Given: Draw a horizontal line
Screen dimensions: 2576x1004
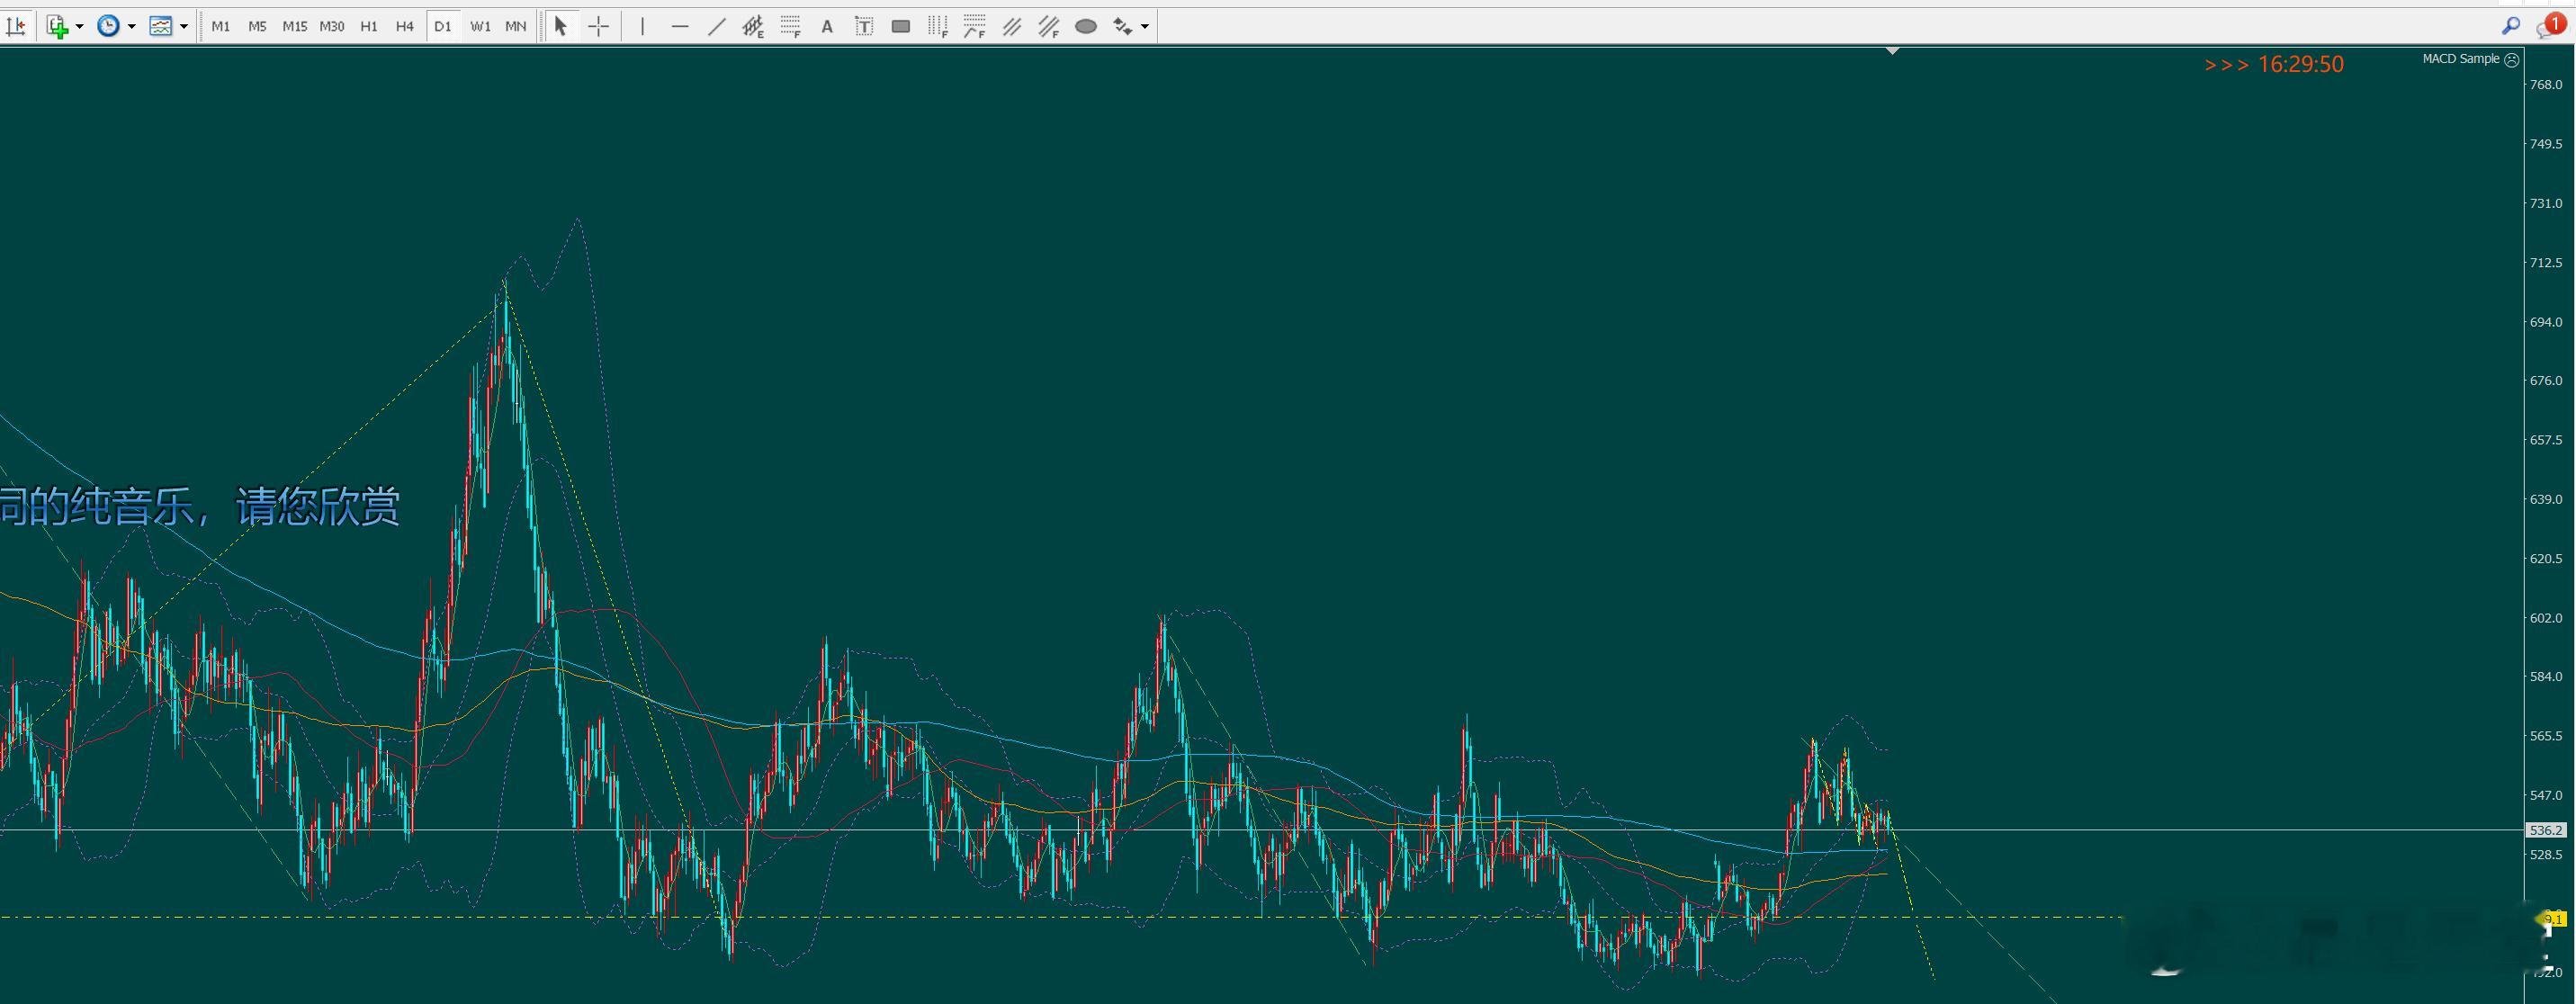Looking at the screenshot, I should click(x=680, y=26).
